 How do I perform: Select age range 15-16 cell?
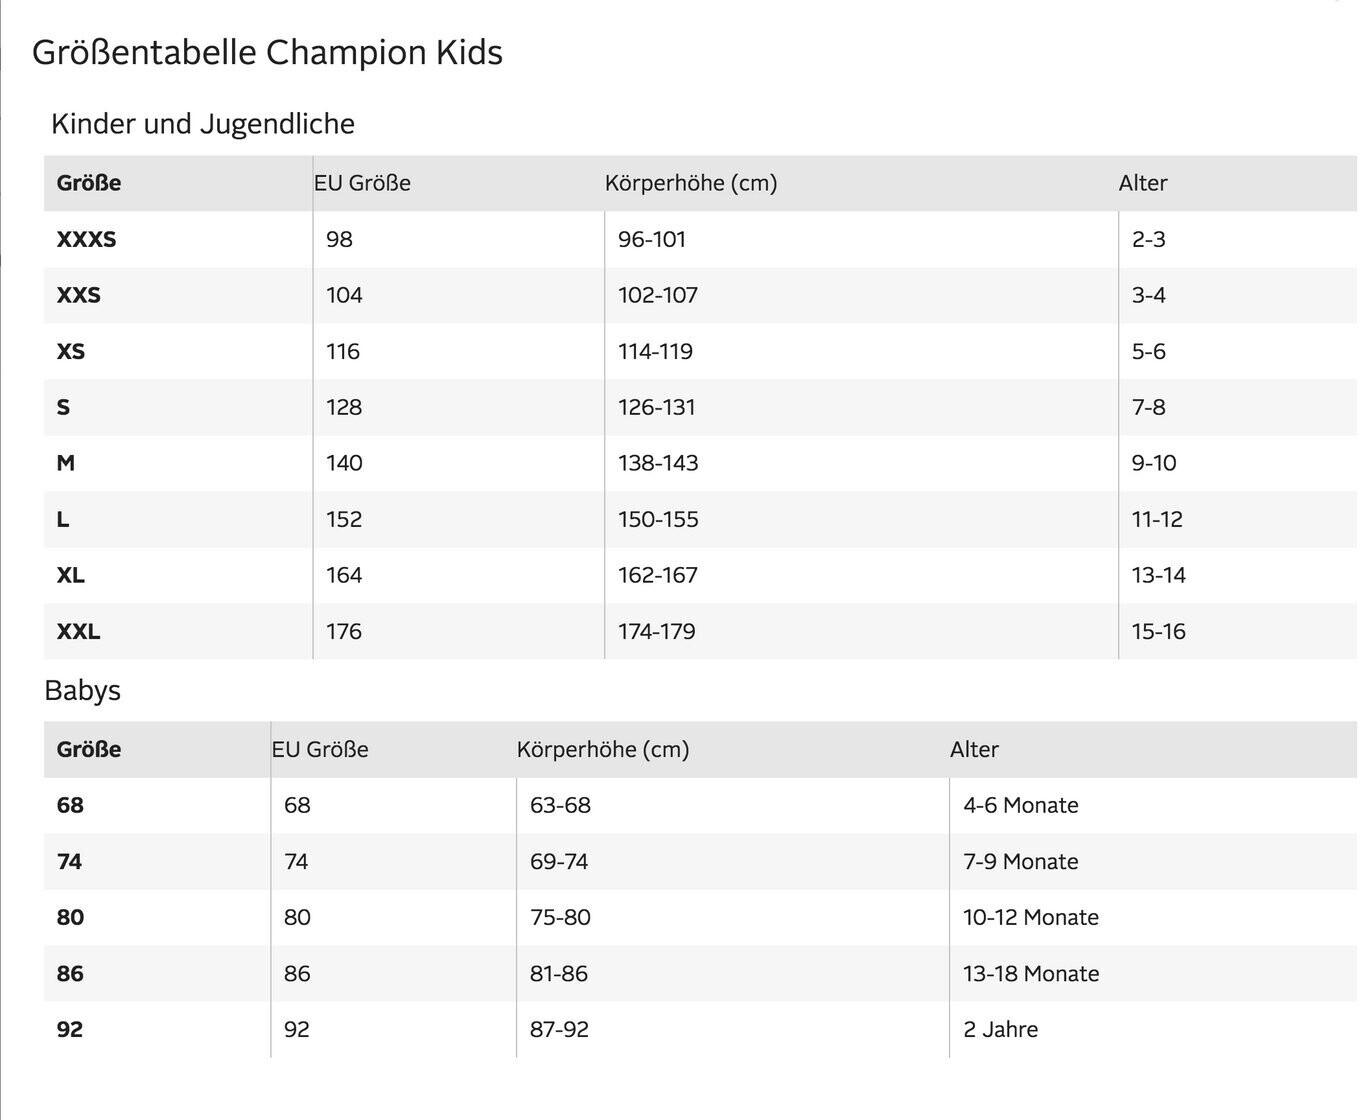(x=1158, y=631)
